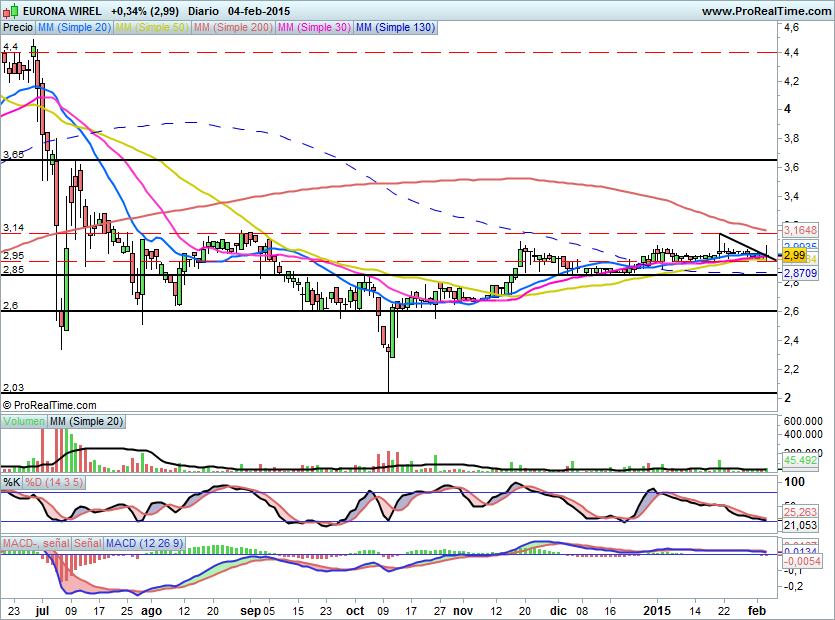Image resolution: width=835 pixels, height=620 pixels.
Task: Toggle the MM (Simple 20) moving average label
Action: [74, 28]
